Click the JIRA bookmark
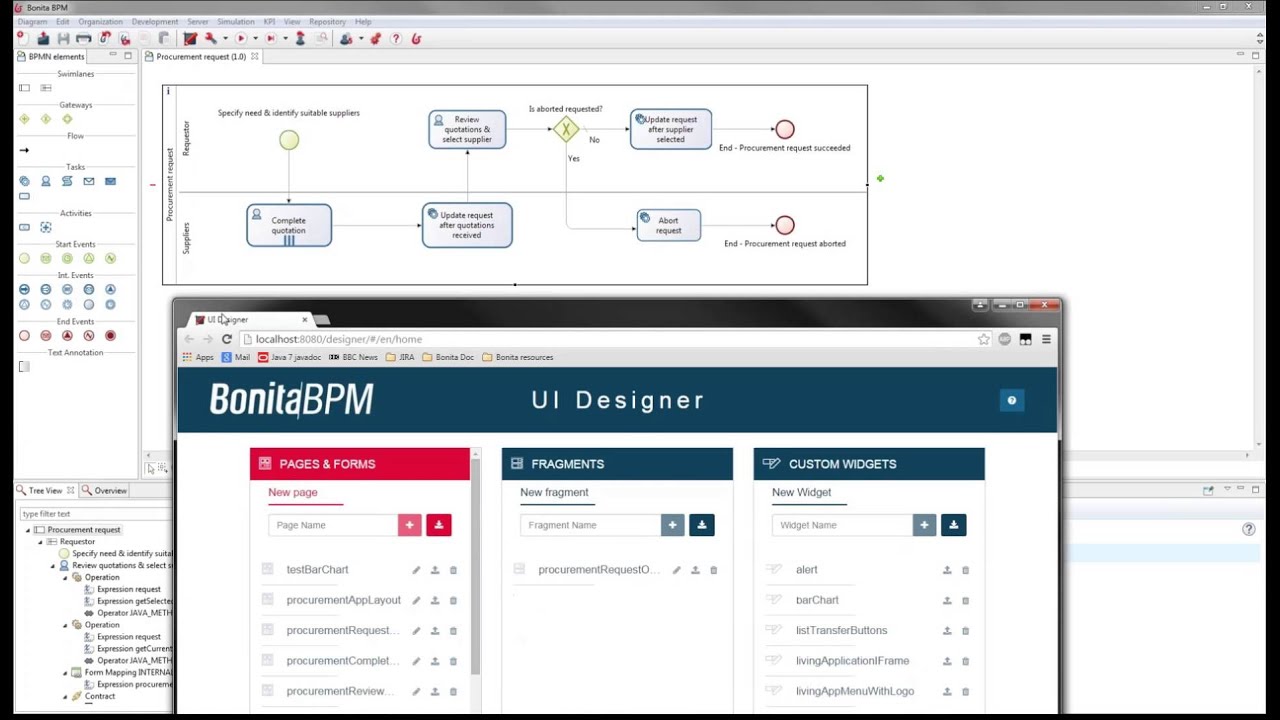1280x720 pixels. pyautogui.click(x=400, y=357)
